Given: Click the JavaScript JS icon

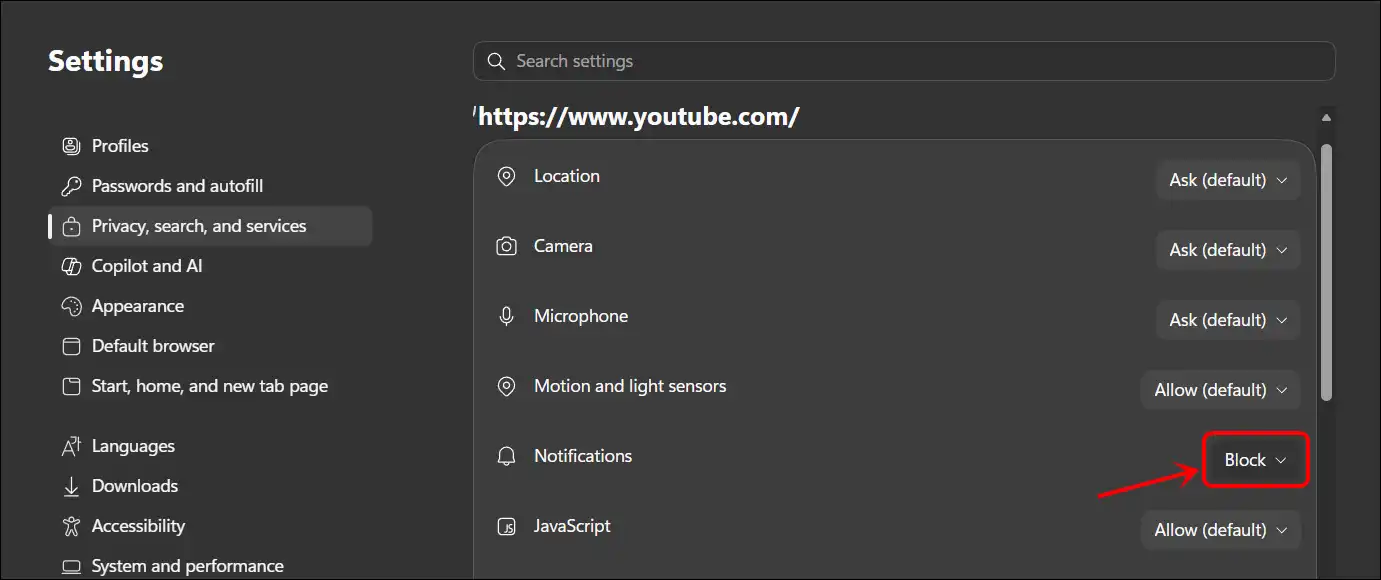Looking at the screenshot, I should pos(507,526).
